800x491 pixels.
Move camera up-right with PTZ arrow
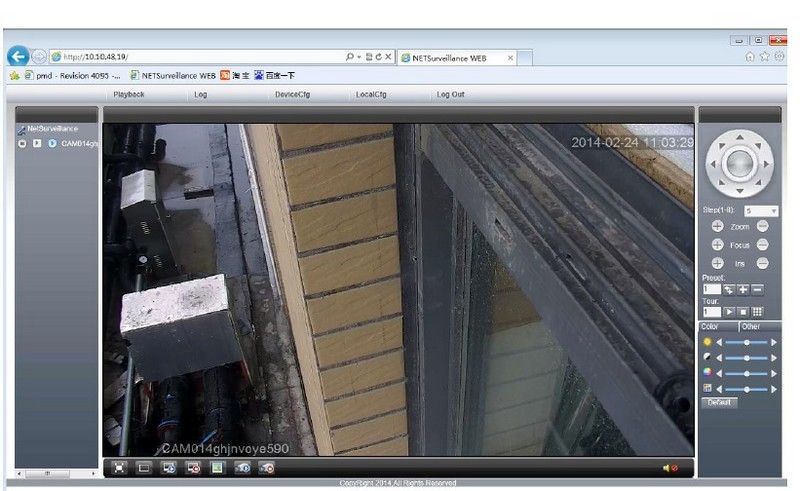758,146
